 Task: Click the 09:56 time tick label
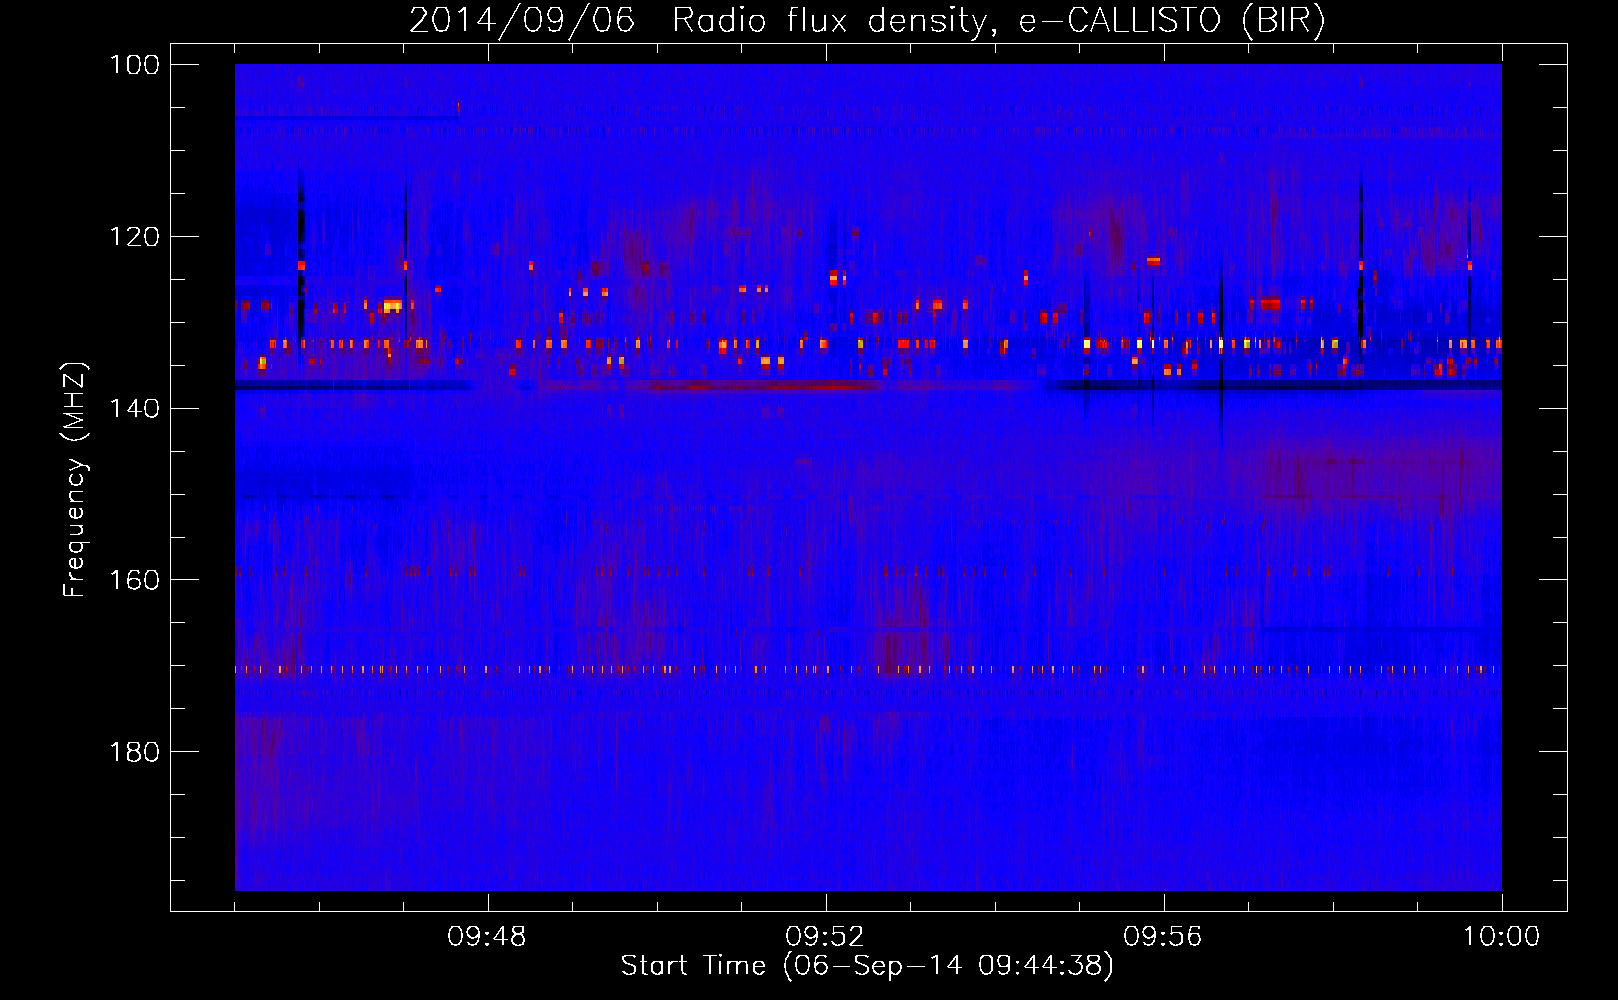point(1163,937)
